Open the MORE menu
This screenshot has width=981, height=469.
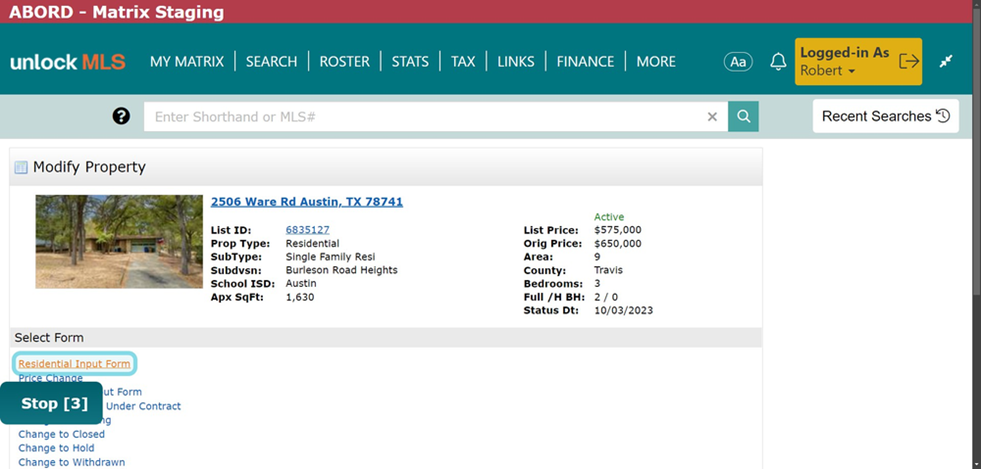tap(656, 61)
